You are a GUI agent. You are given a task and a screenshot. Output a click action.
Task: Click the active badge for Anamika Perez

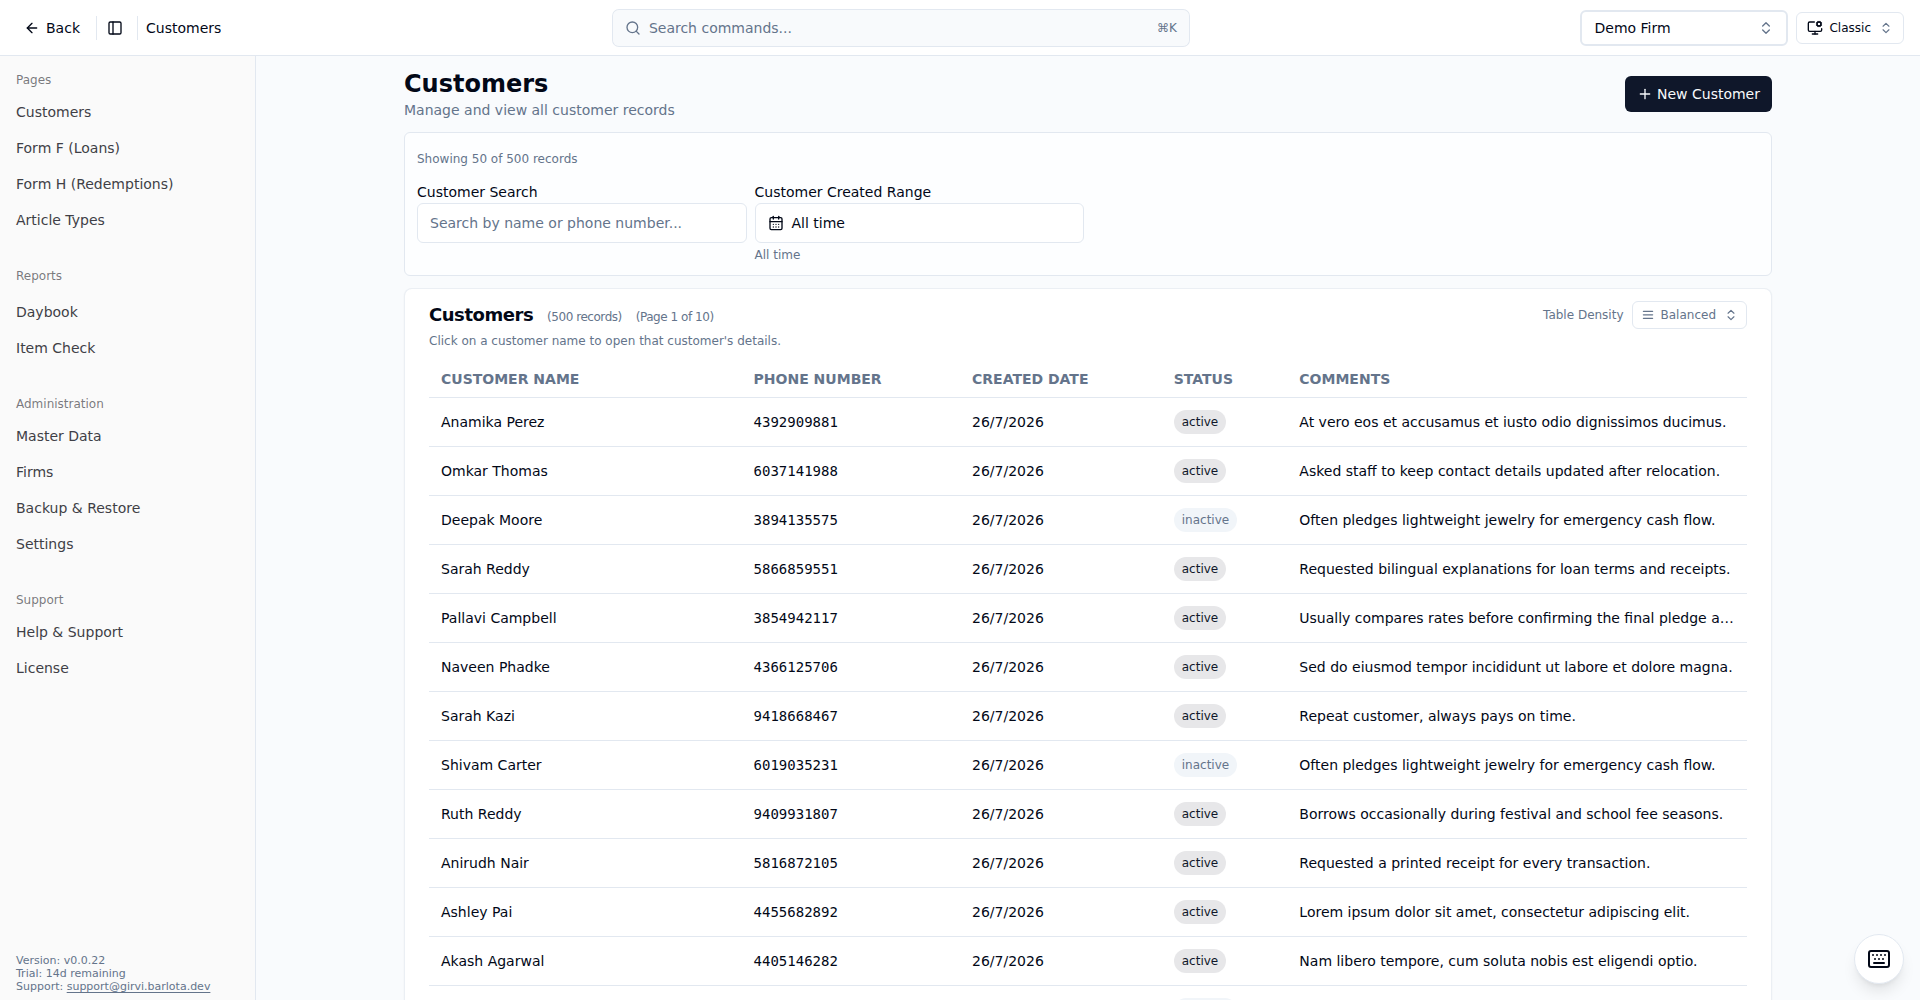(x=1199, y=422)
